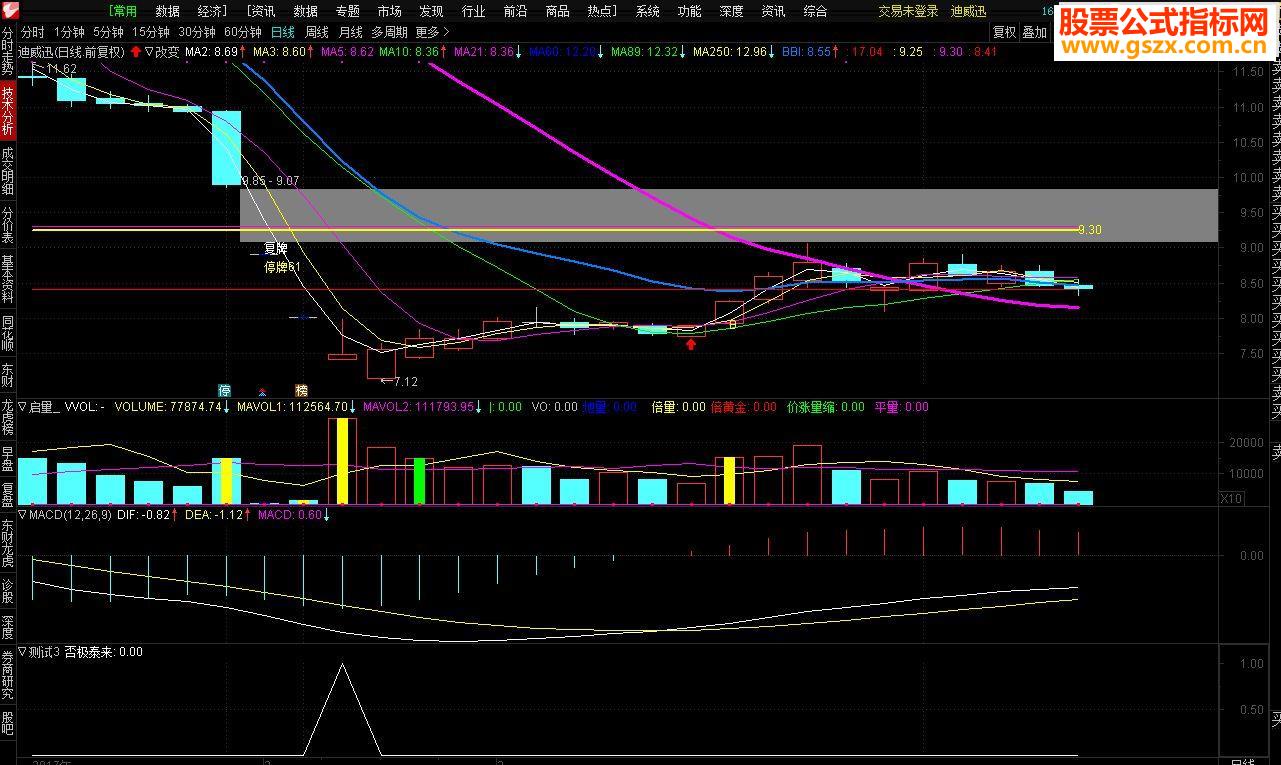
Task: Select the 多周期 multi-period tab
Action: tap(389, 32)
